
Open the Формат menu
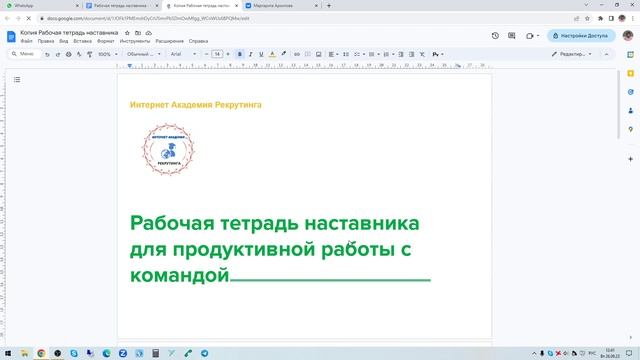[x=106, y=41]
